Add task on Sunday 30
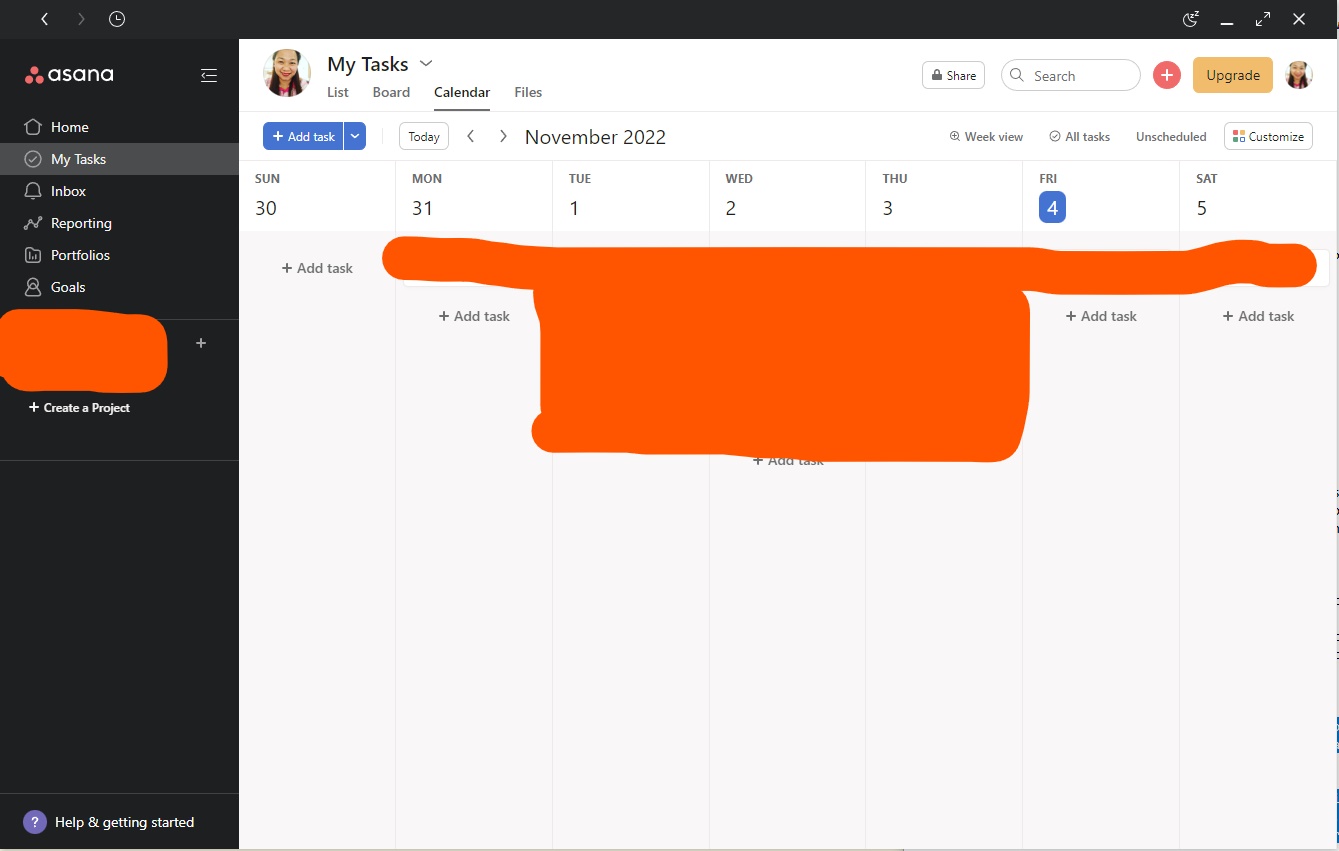The image size is (1339, 851). (x=317, y=268)
